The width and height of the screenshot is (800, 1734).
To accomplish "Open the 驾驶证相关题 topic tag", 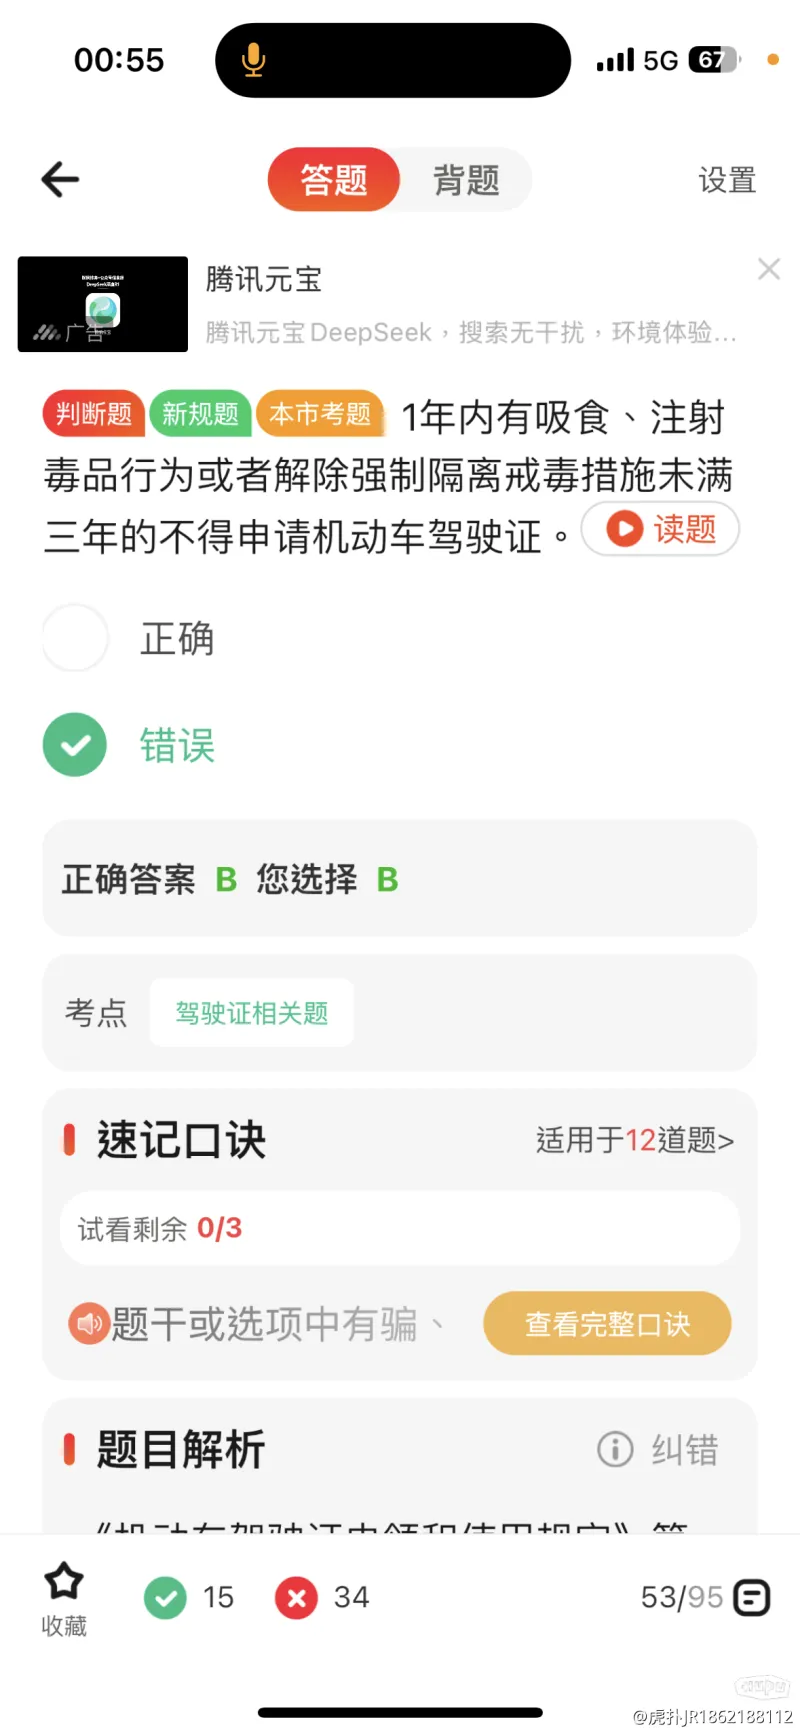I will coord(252,1013).
